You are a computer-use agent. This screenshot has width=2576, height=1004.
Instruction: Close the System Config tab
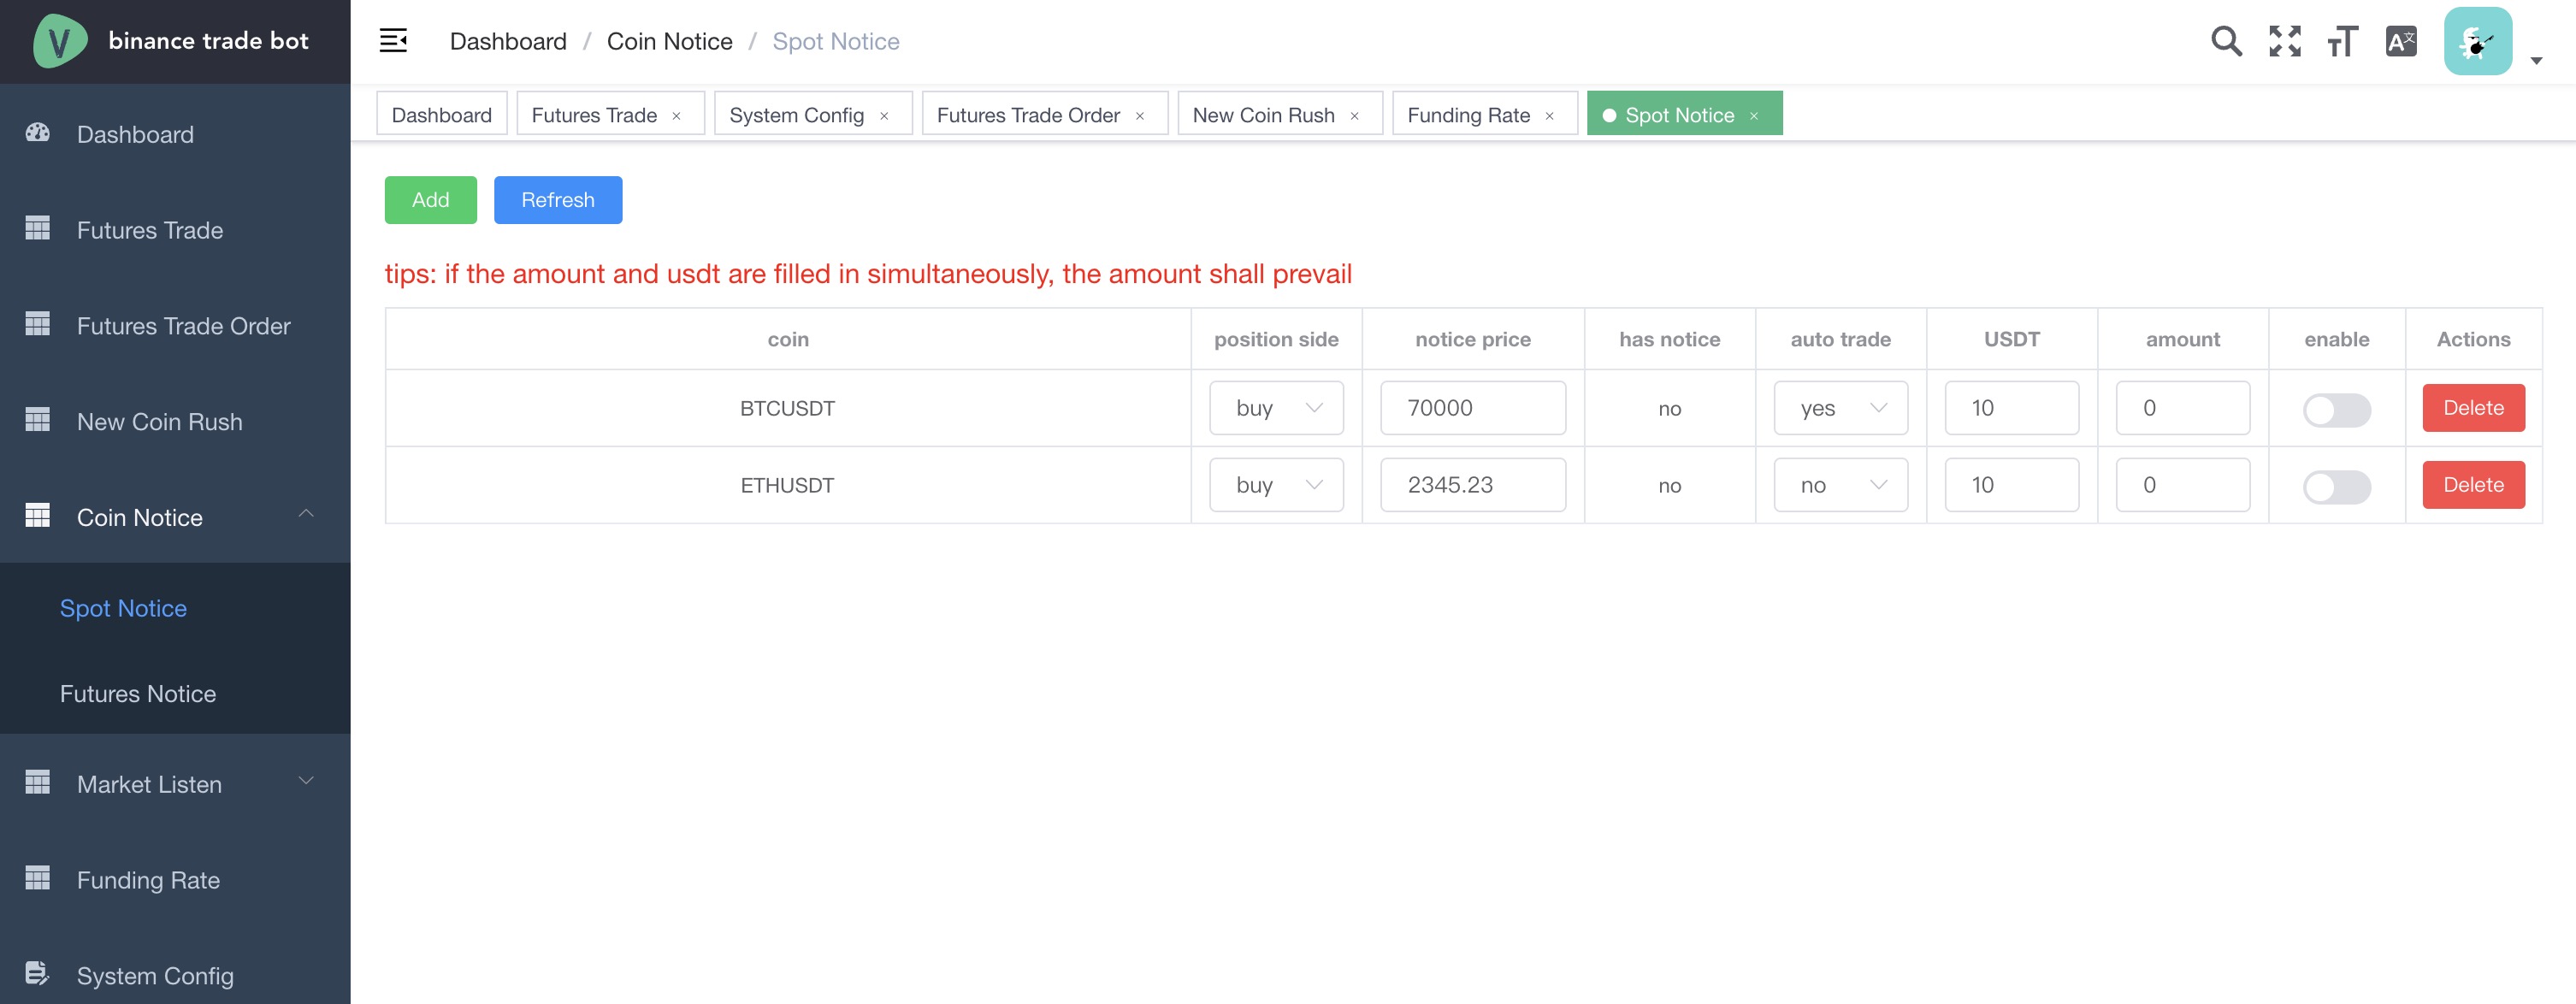(884, 116)
